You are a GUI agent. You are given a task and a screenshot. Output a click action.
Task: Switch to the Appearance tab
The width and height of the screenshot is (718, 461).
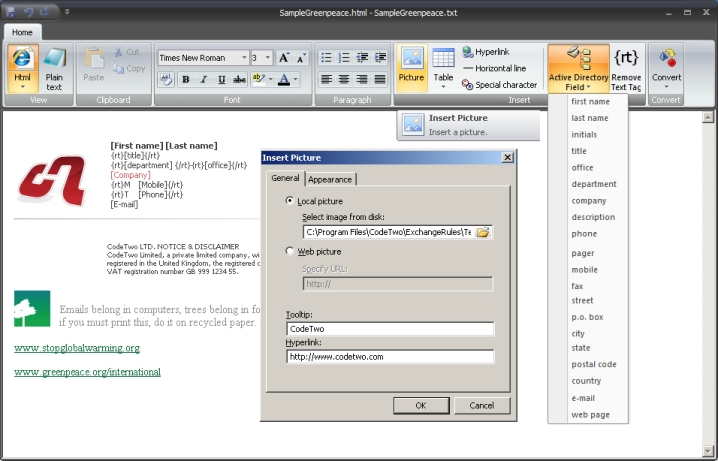click(330, 179)
